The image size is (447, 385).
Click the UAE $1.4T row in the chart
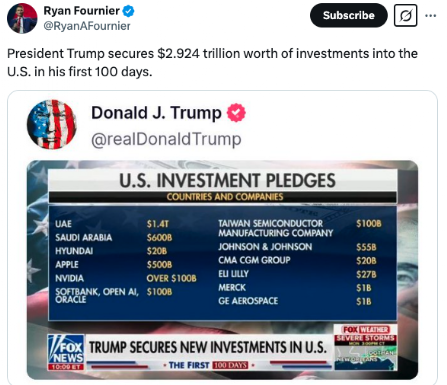point(112,224)
